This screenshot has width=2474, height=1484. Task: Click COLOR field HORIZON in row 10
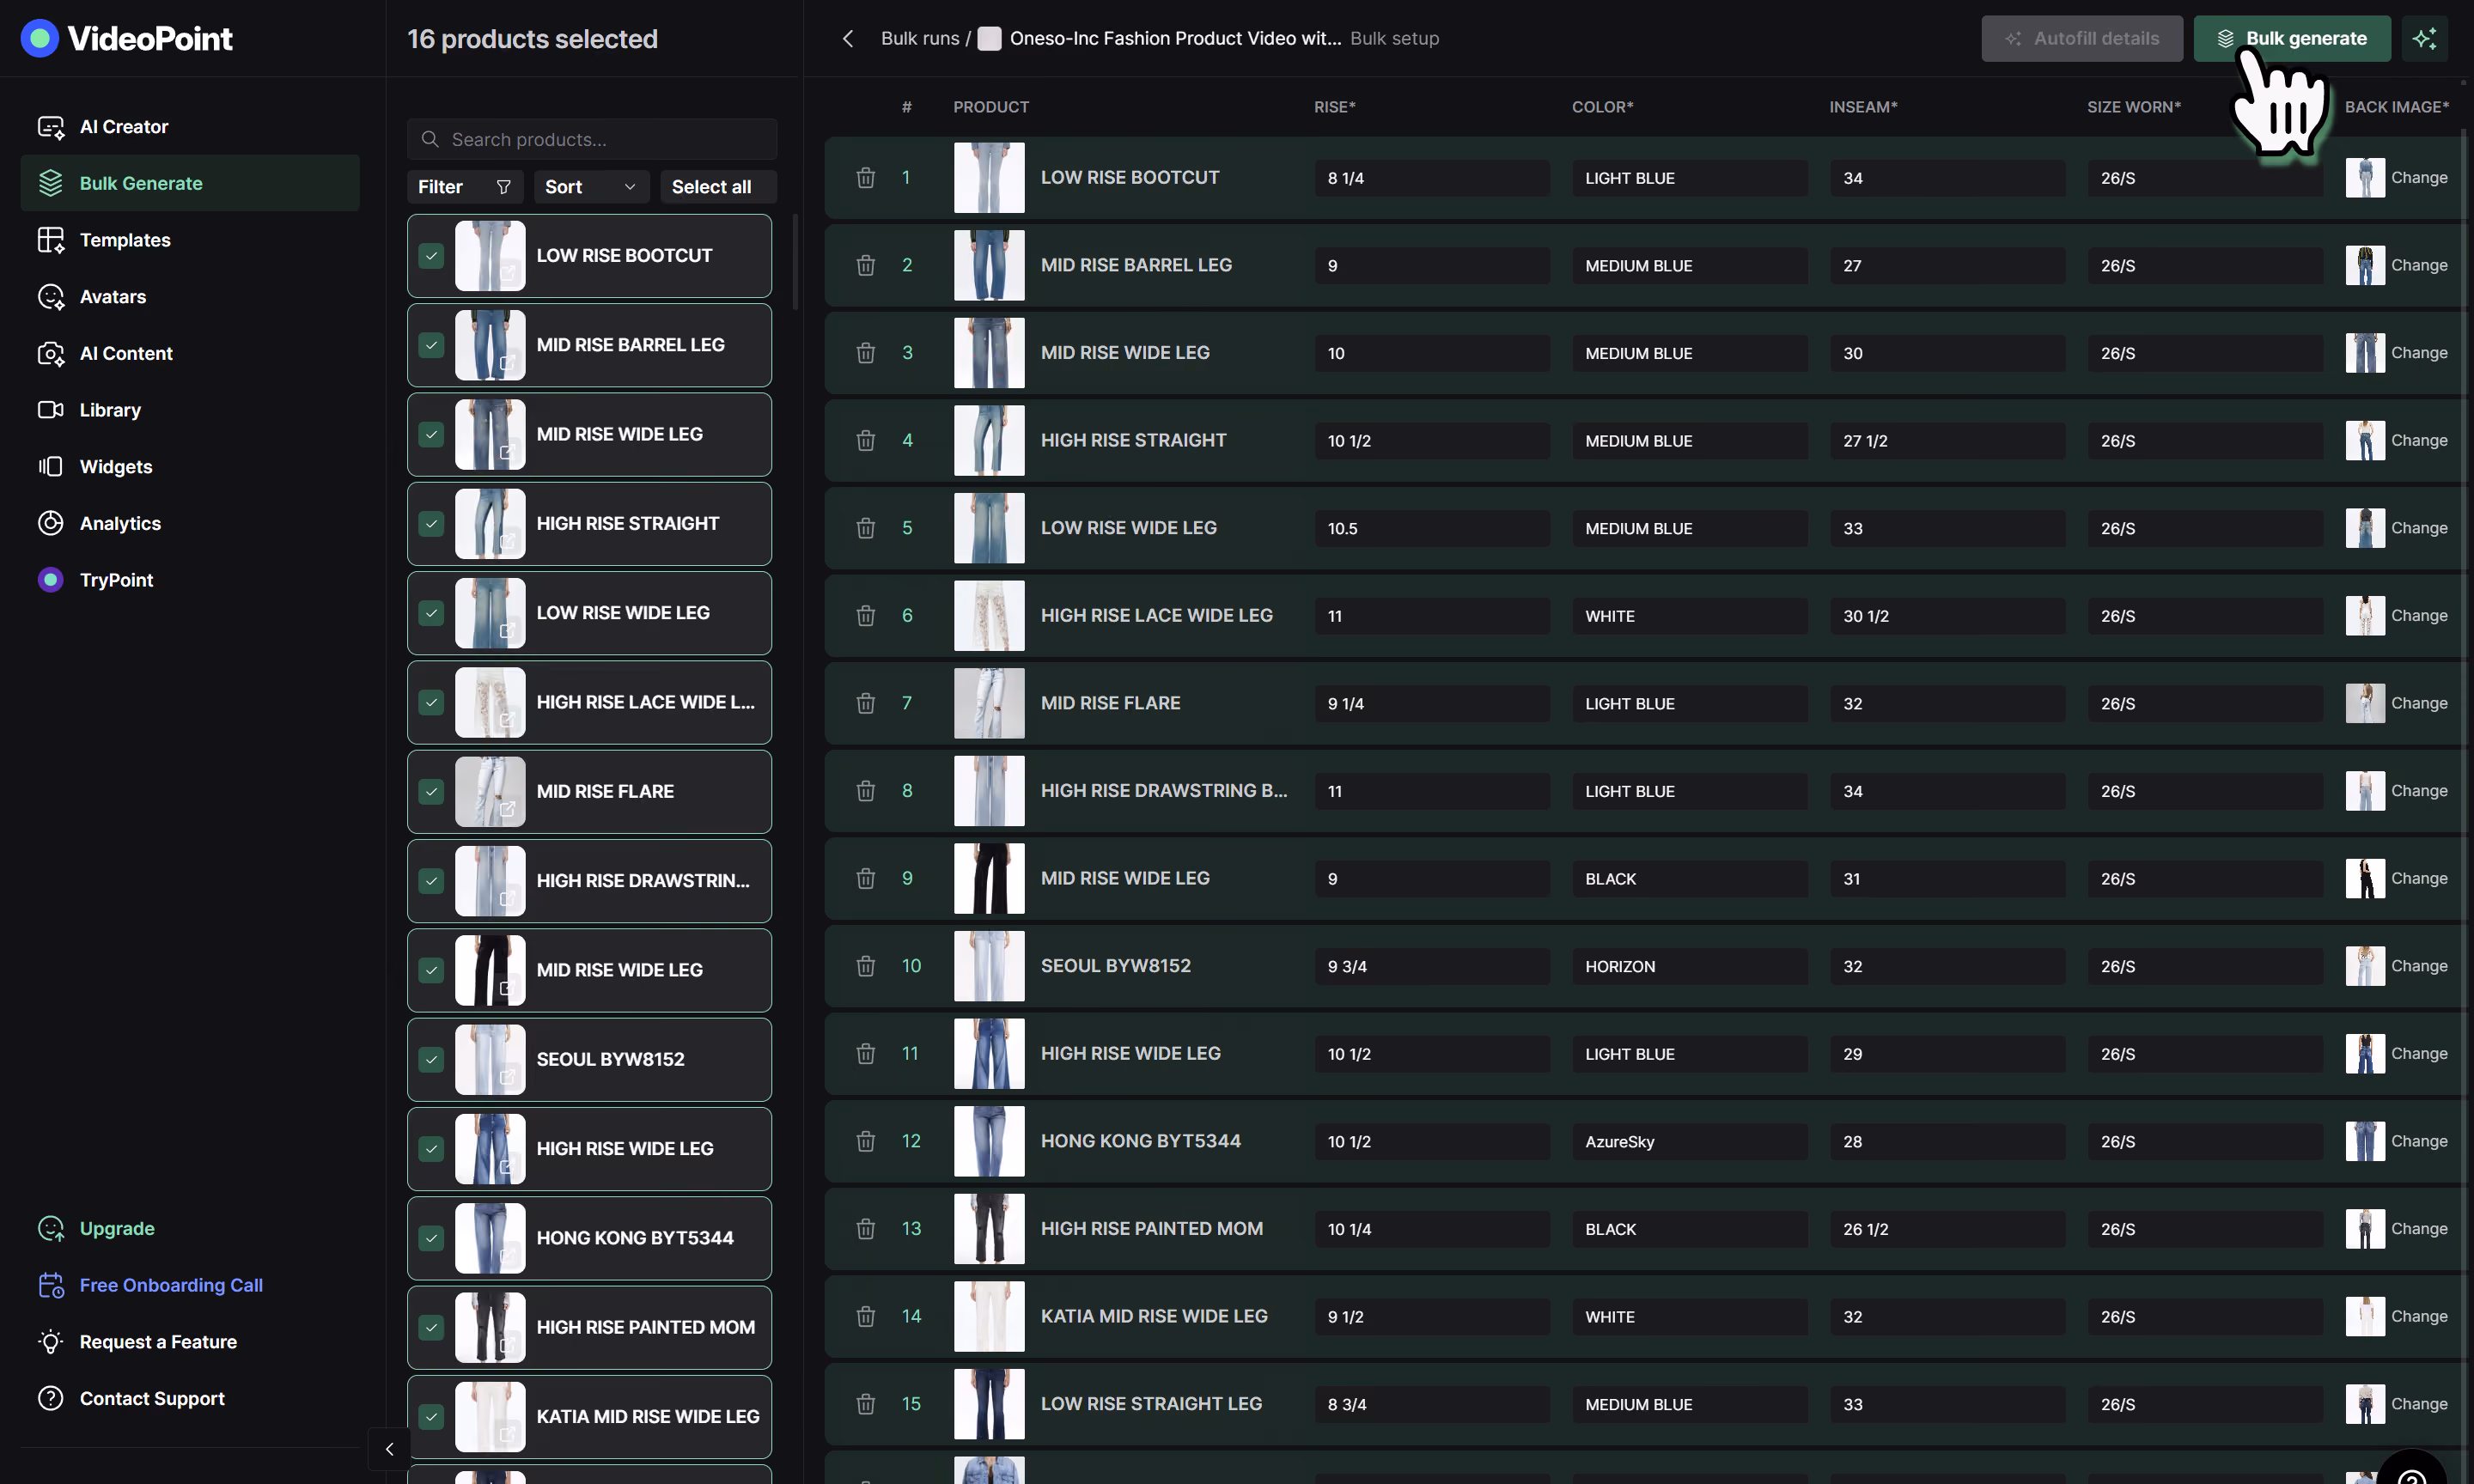pyautogui.click(x=1690, y=966)
